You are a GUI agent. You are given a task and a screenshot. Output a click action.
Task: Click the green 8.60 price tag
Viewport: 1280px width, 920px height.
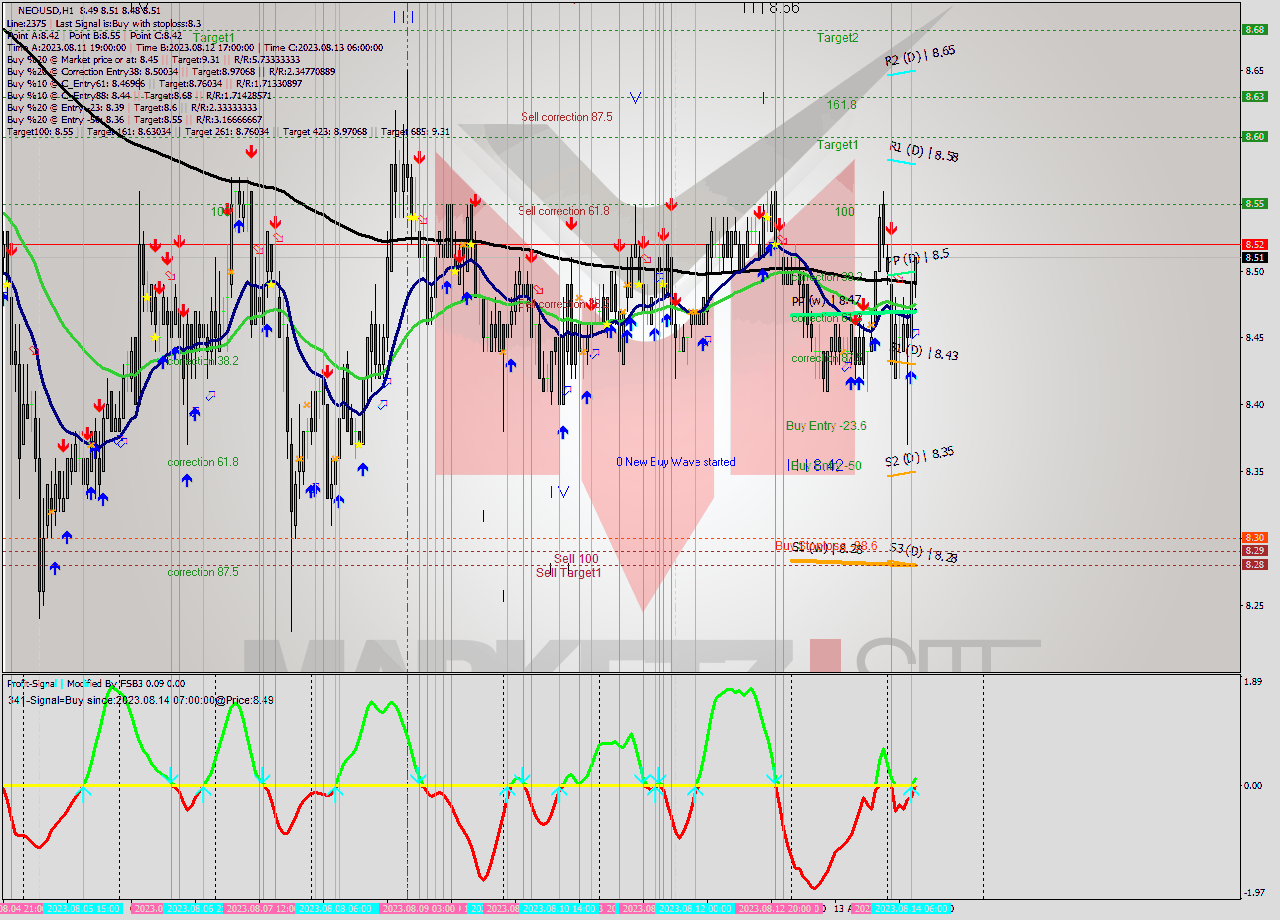pyautogui.click(x=1254, y=136)
